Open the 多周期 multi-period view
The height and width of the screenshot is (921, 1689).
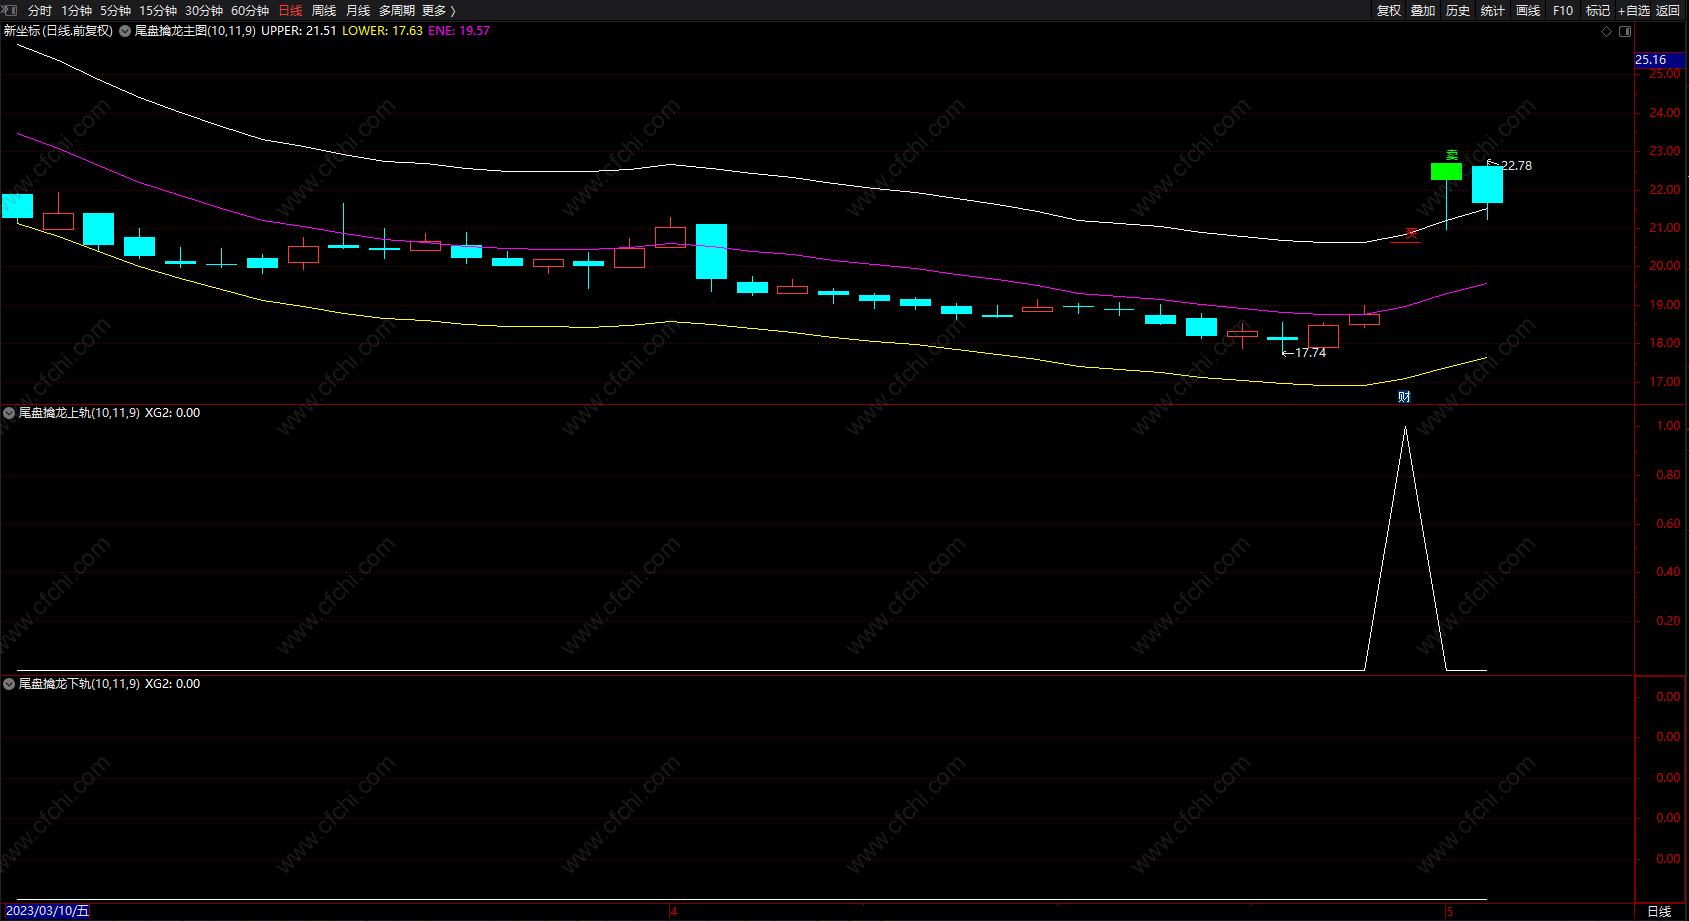[397, 10]
